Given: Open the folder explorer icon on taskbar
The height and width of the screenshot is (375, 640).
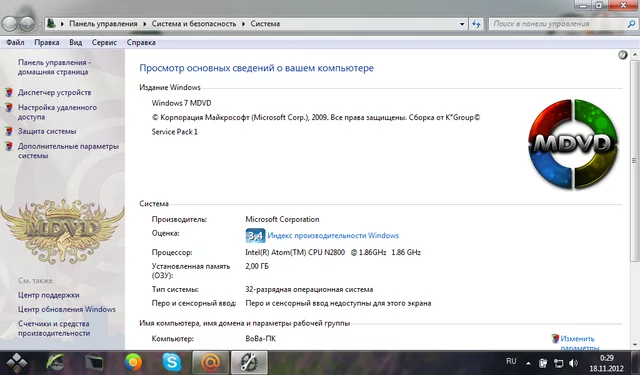Looking at the screenshot, I should tap(94, 362).
